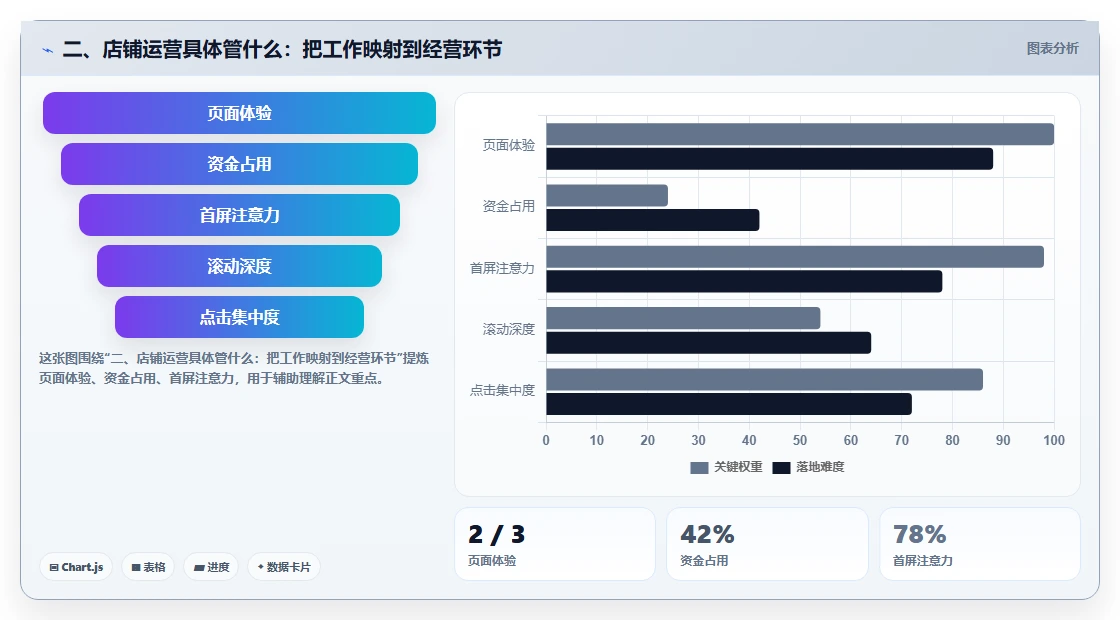1120x620 pixels.
Task: Click the 首屏注意力 关键权重 gray bar
Action: point(795,257)
